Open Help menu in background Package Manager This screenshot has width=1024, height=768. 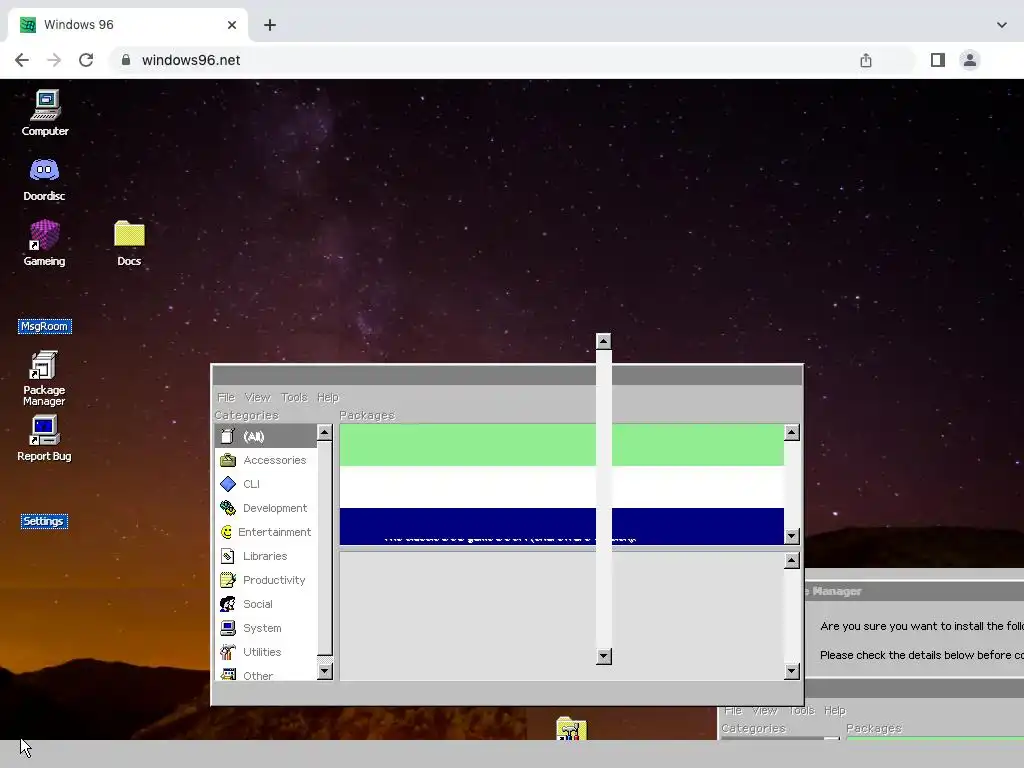[x=835, y=710]
